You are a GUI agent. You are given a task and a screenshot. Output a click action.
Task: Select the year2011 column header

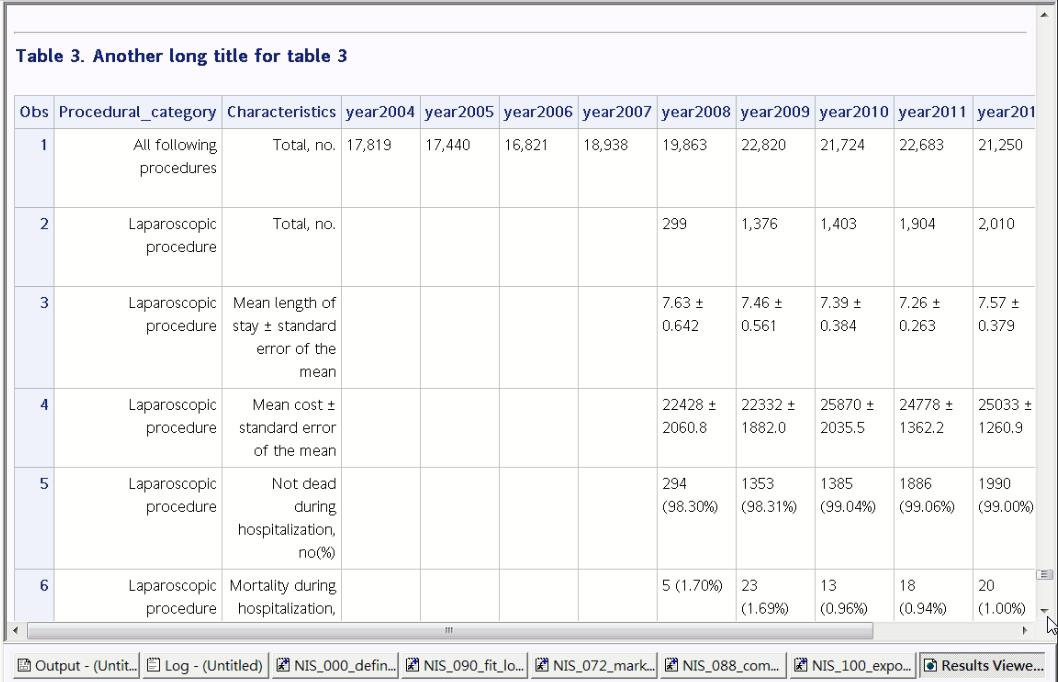coord(933,112)
